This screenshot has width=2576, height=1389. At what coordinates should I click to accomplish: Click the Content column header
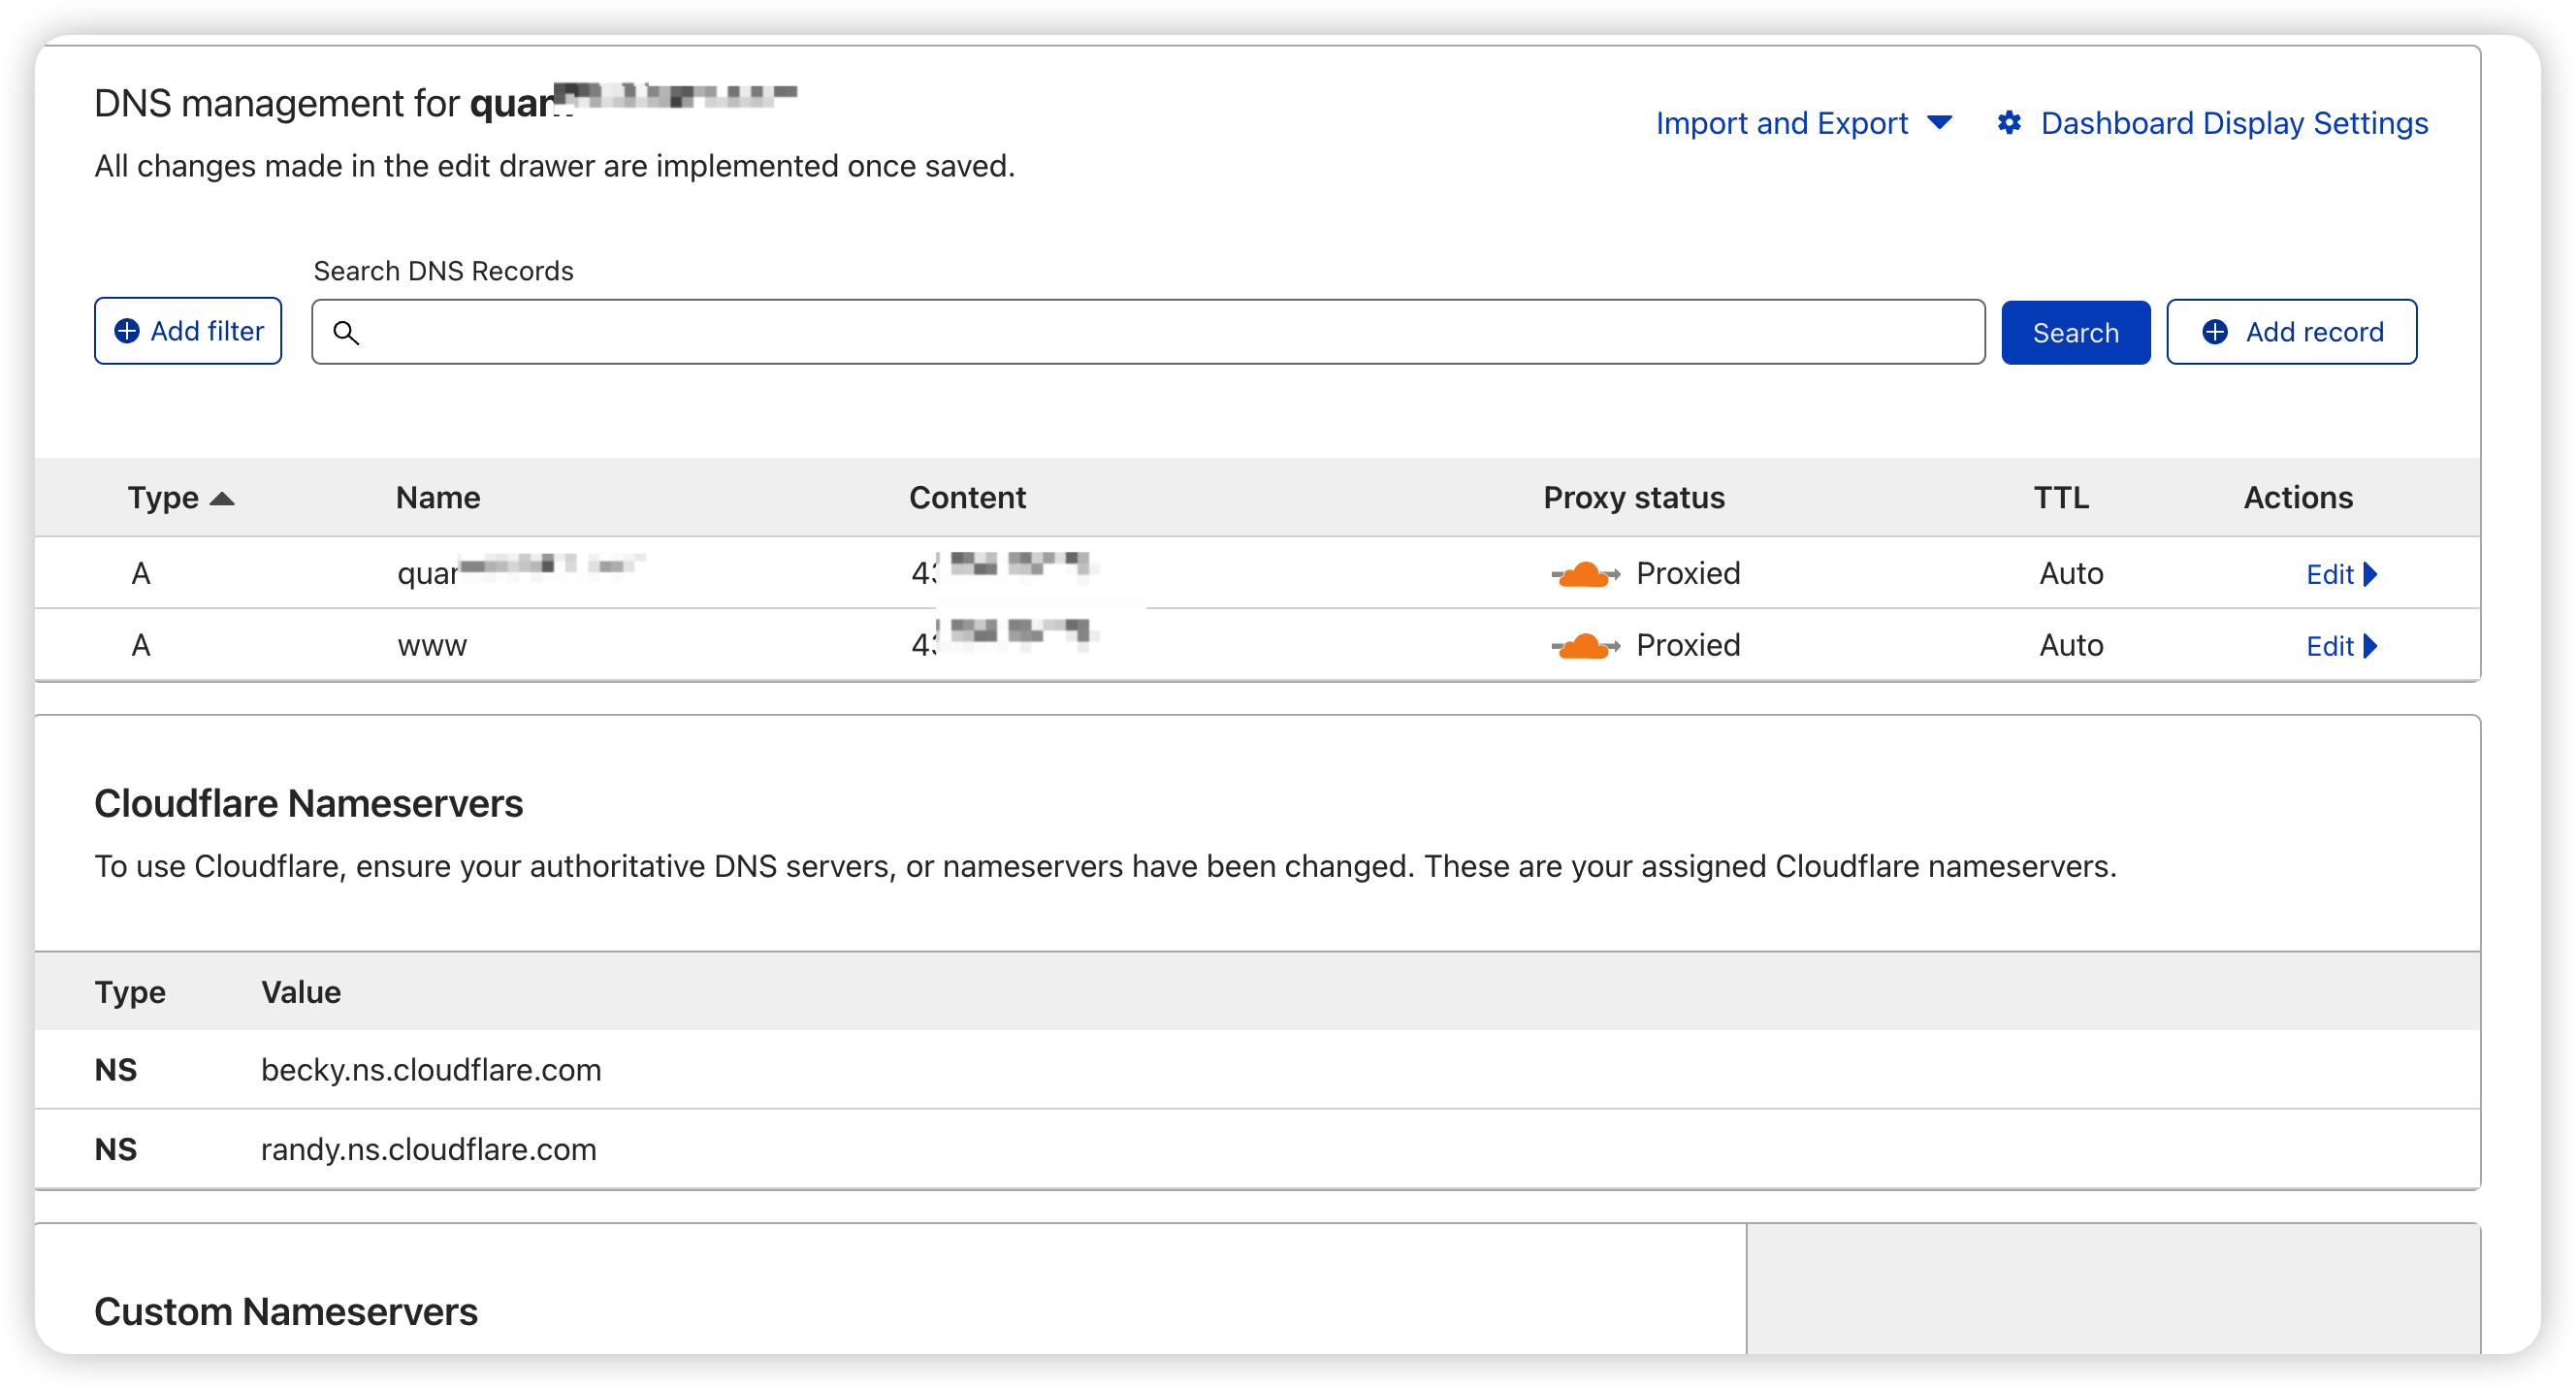tap(967, 498)
